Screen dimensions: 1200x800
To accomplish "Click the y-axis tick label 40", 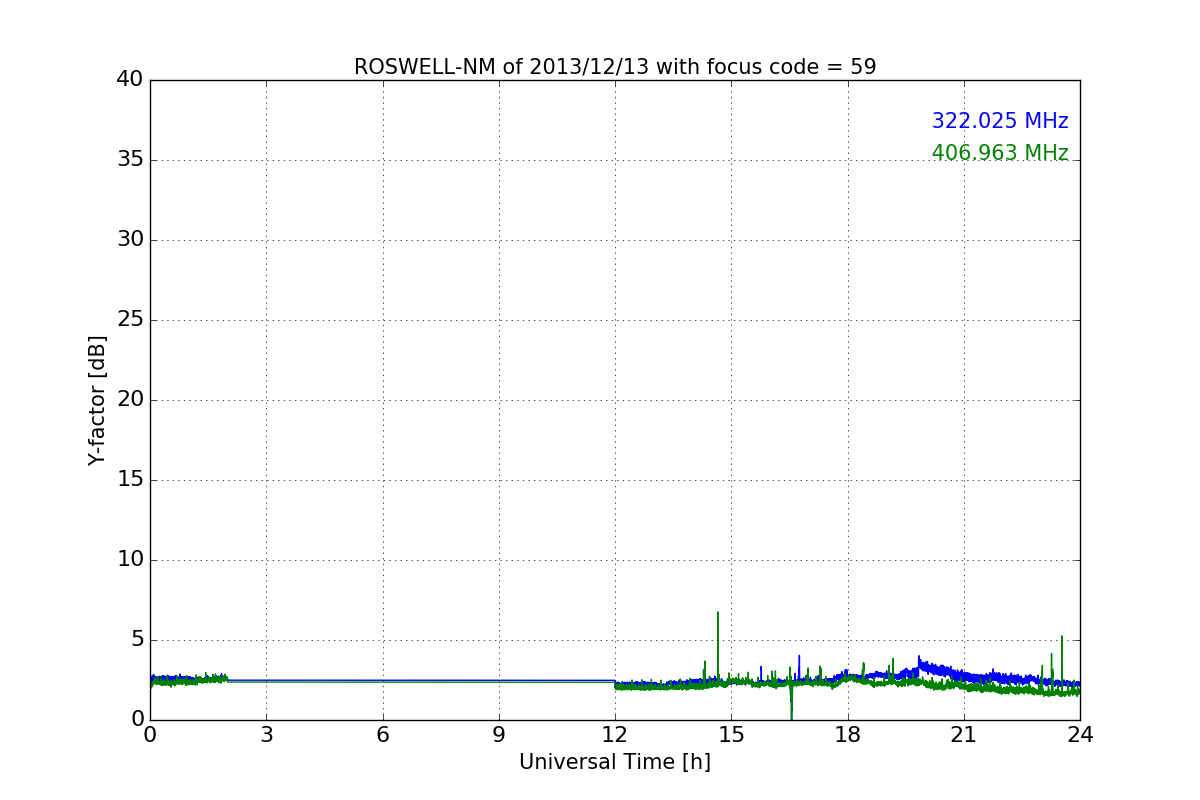I will pyautogui.click(x=130, y=80).
